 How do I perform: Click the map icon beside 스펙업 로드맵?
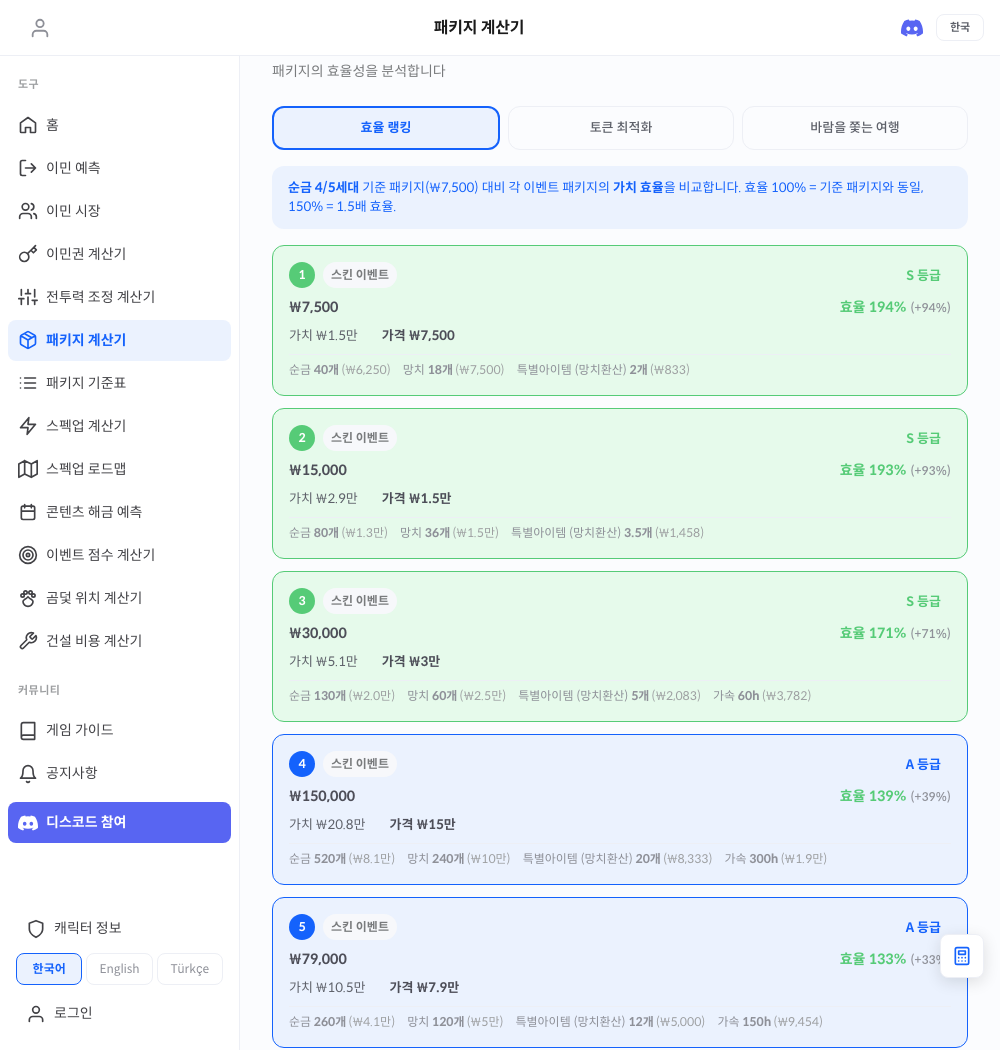27,469
